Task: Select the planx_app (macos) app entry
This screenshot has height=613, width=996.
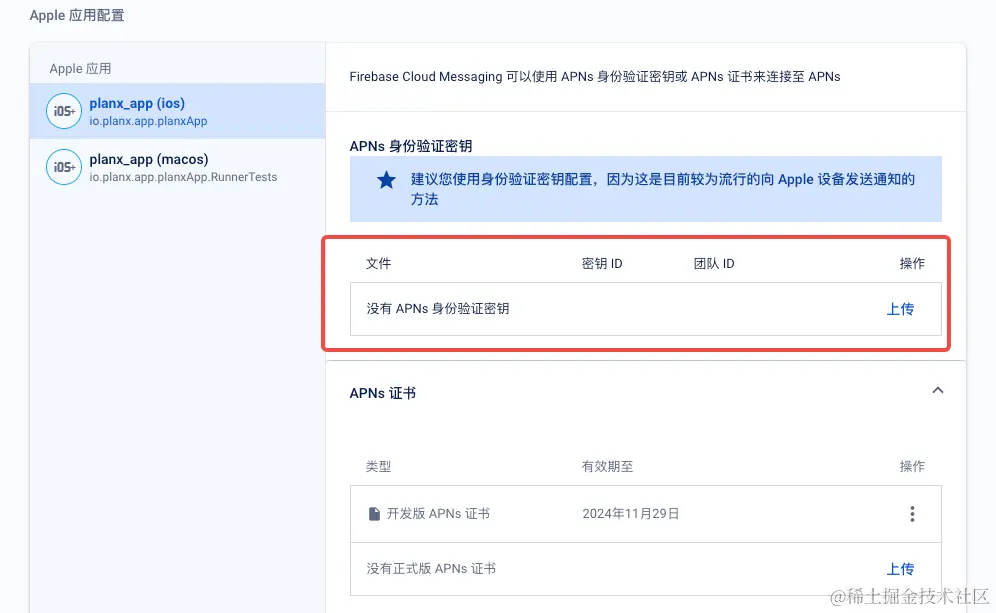Action: pos(177,167)
